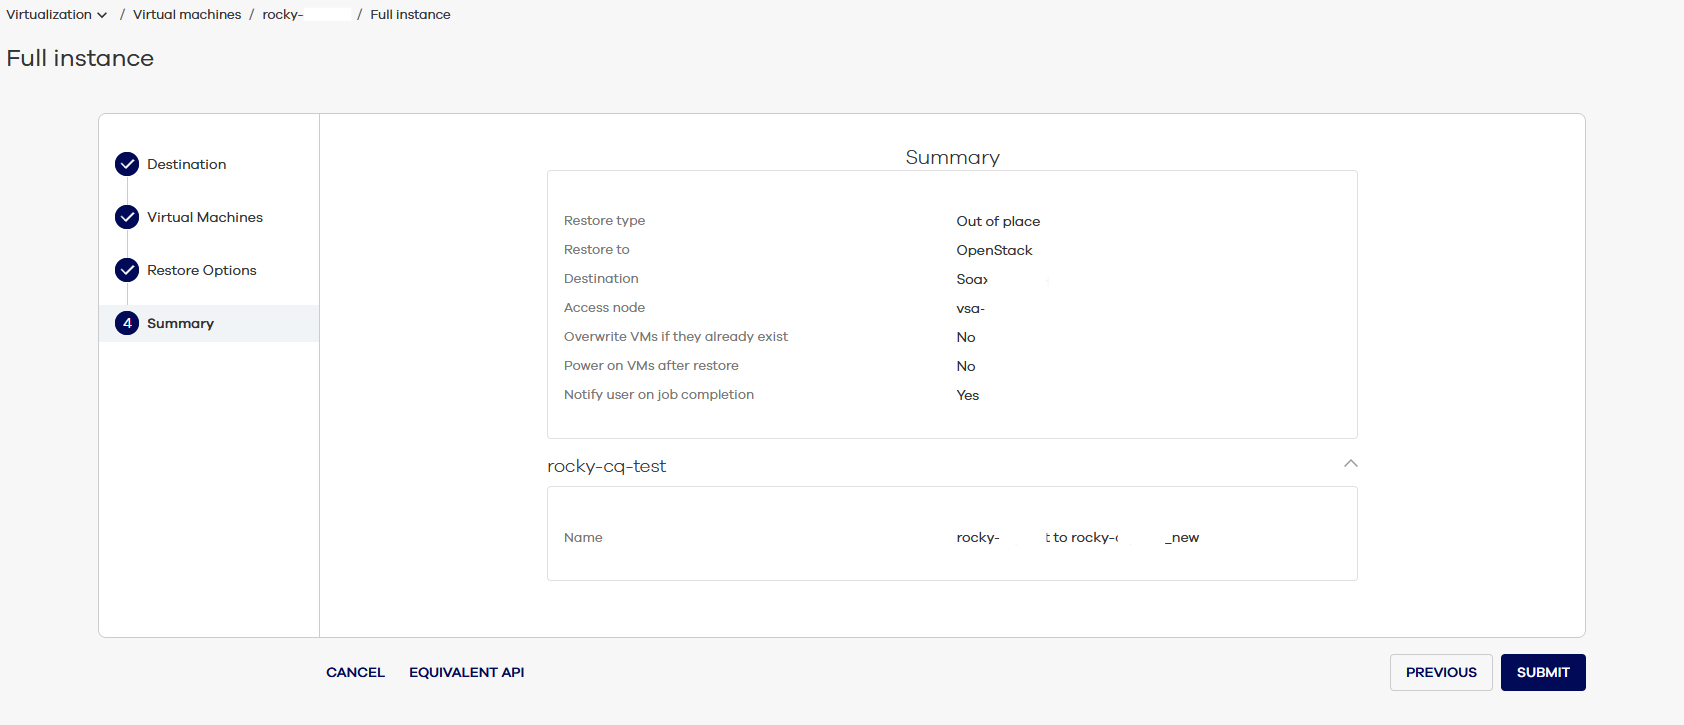
Task: Collapse the rocky-cq-test section using its chevron
Action: pyautogui.click(x=1350, y=464)
